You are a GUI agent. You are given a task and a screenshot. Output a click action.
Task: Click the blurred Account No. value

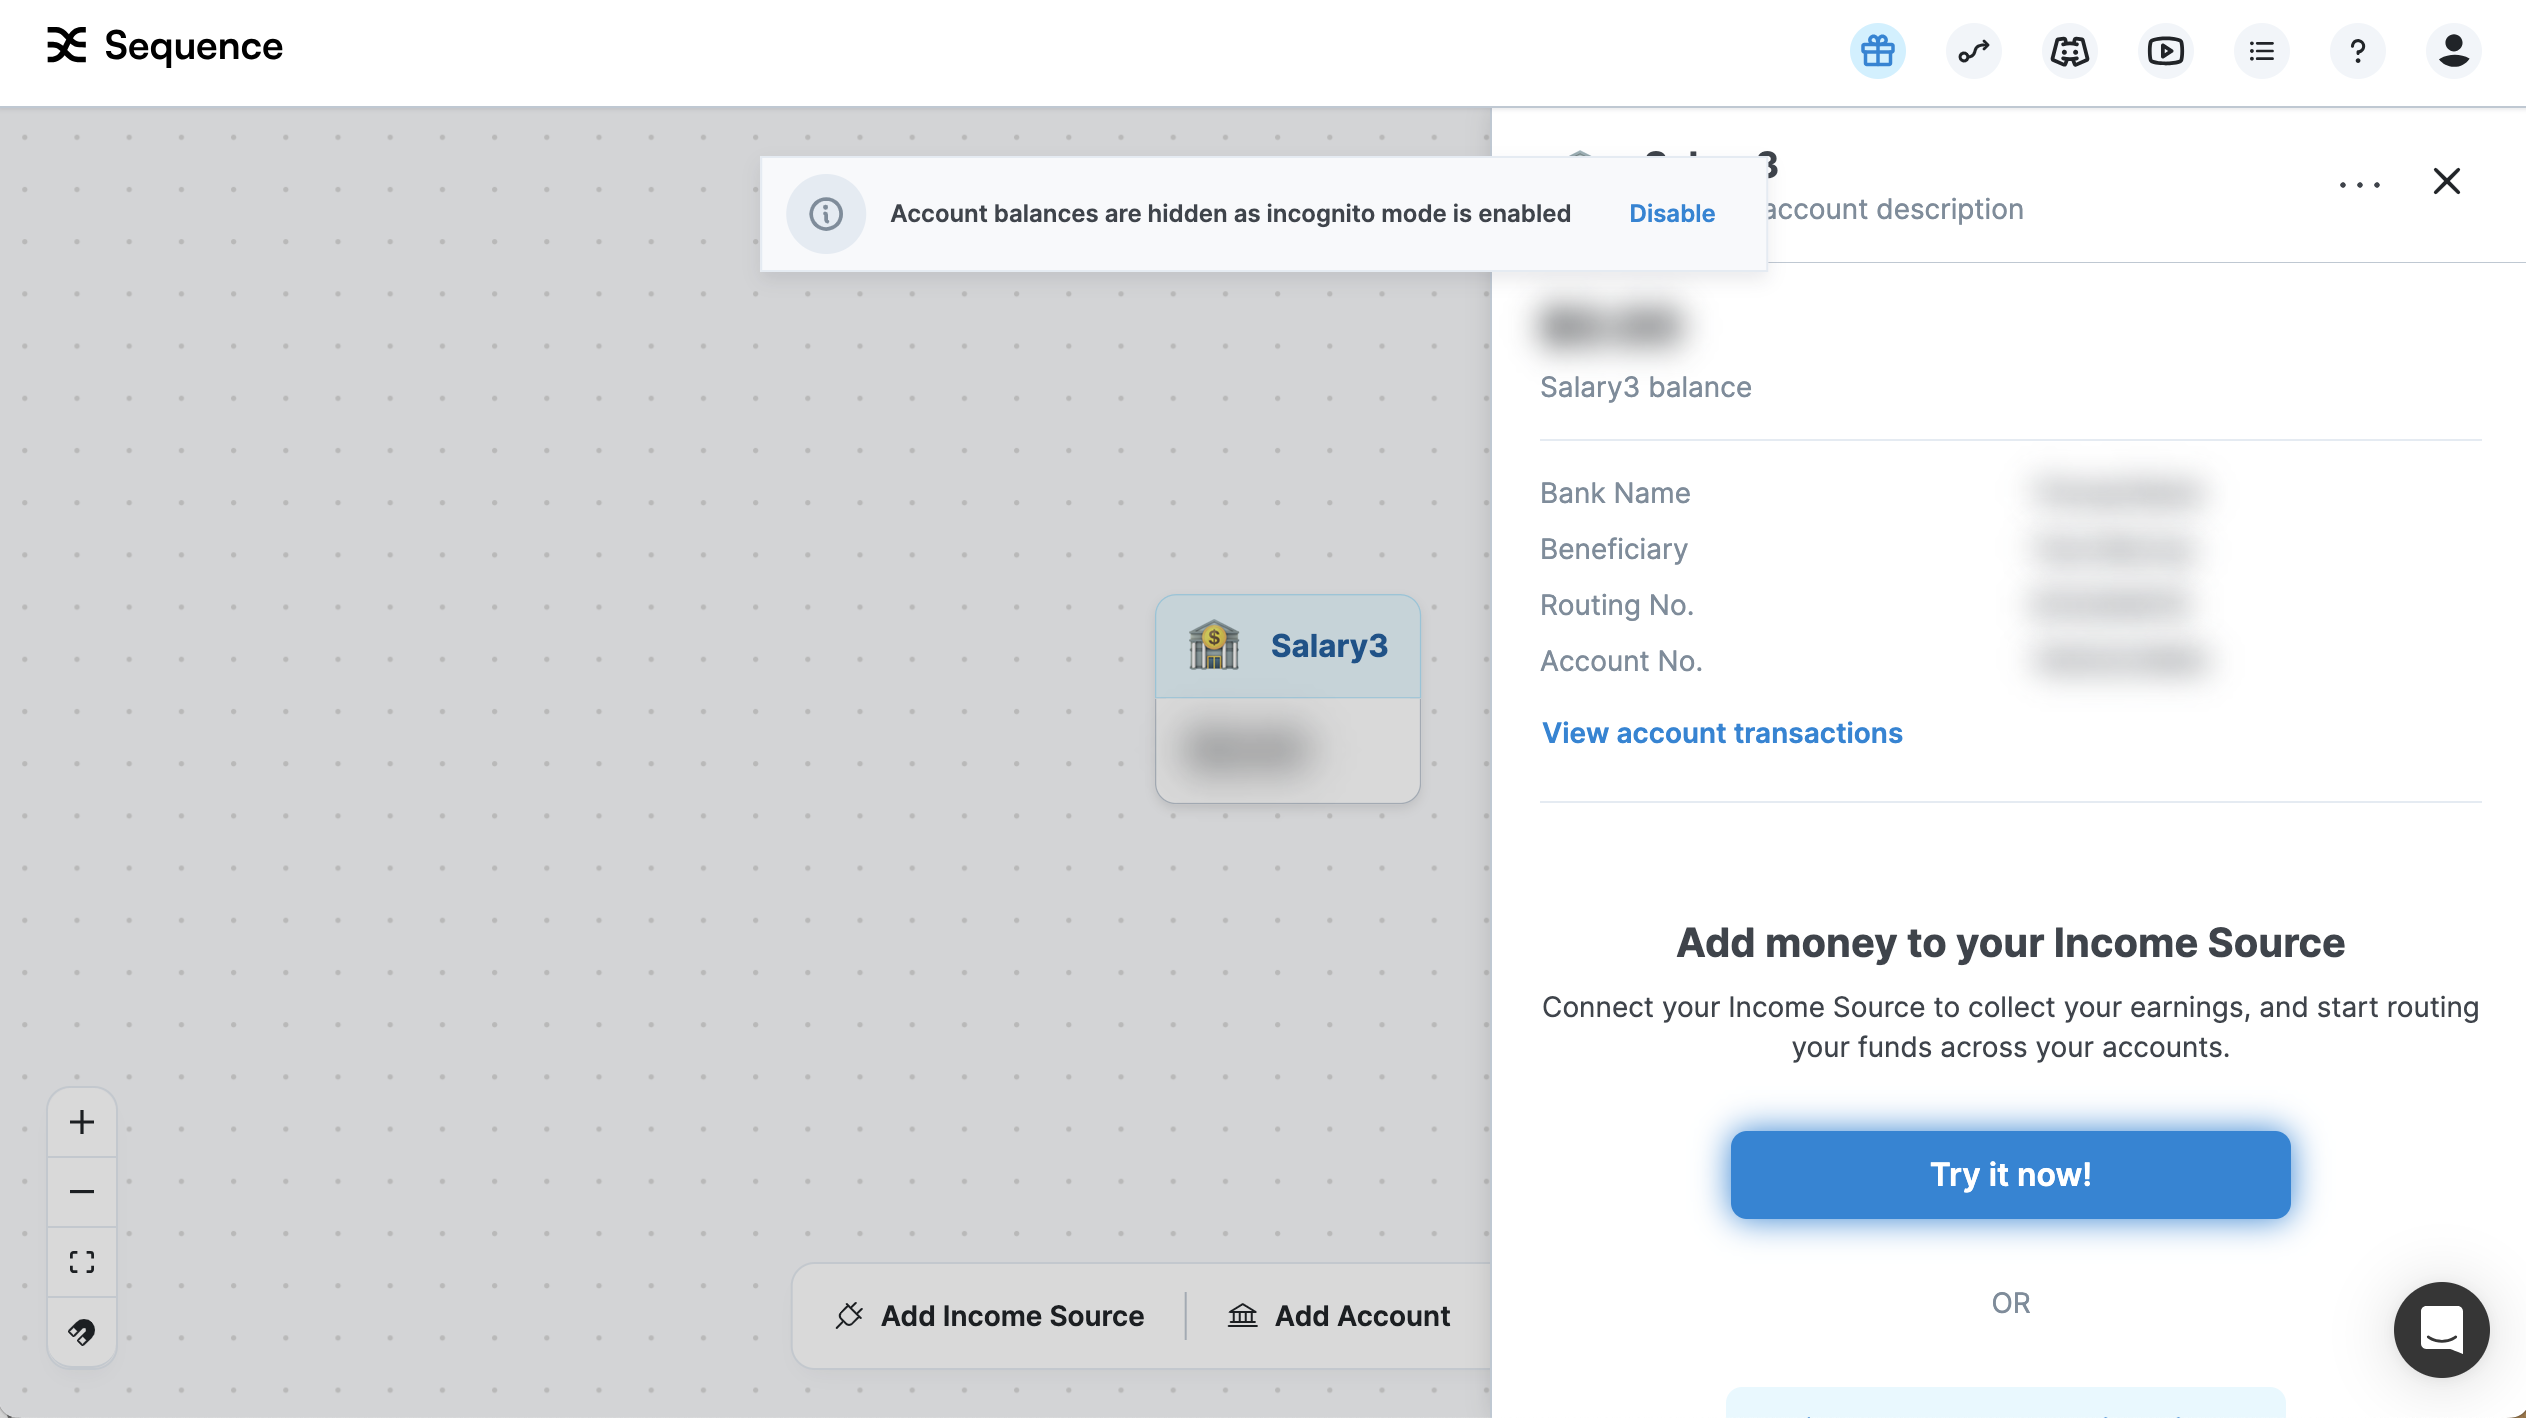pos(2119,660)
